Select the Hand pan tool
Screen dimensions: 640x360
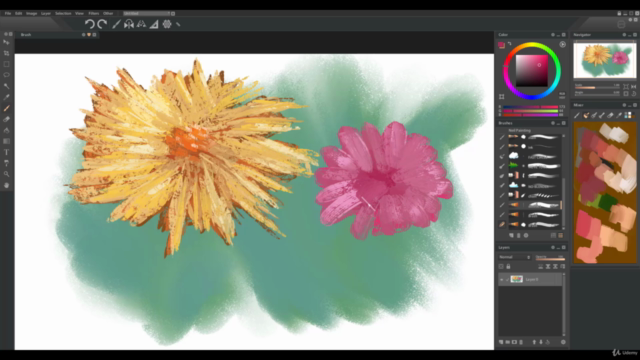pyautogui.click(x=6, y=185)
